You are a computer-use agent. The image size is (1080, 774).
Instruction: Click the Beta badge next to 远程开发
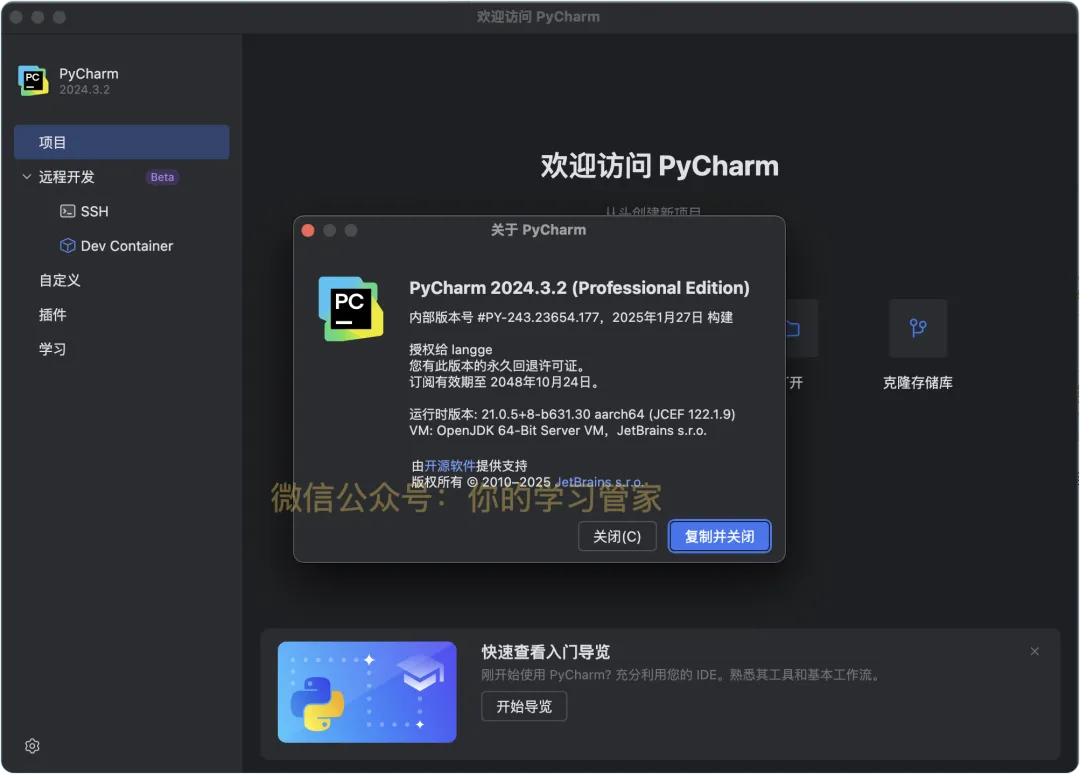163,177
